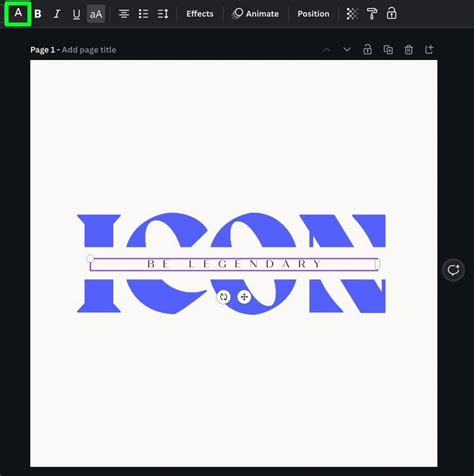This screenshot has height=476, width=474.
Task: Select the BE LEGENDARY text box
Action: tap(234, 264)
